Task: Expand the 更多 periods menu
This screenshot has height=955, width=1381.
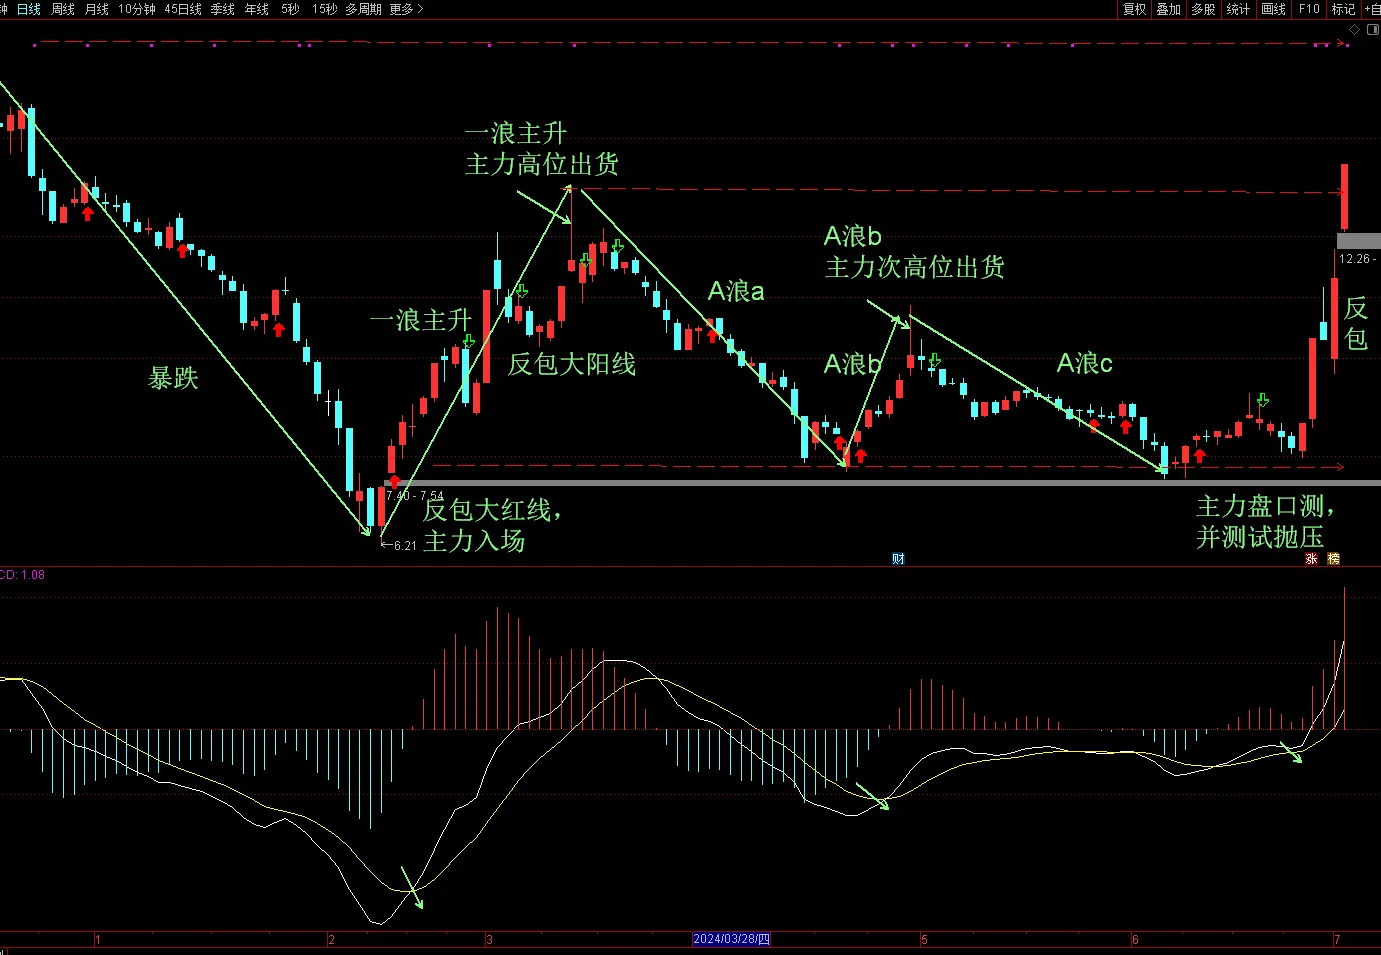Action: [406, 9]
